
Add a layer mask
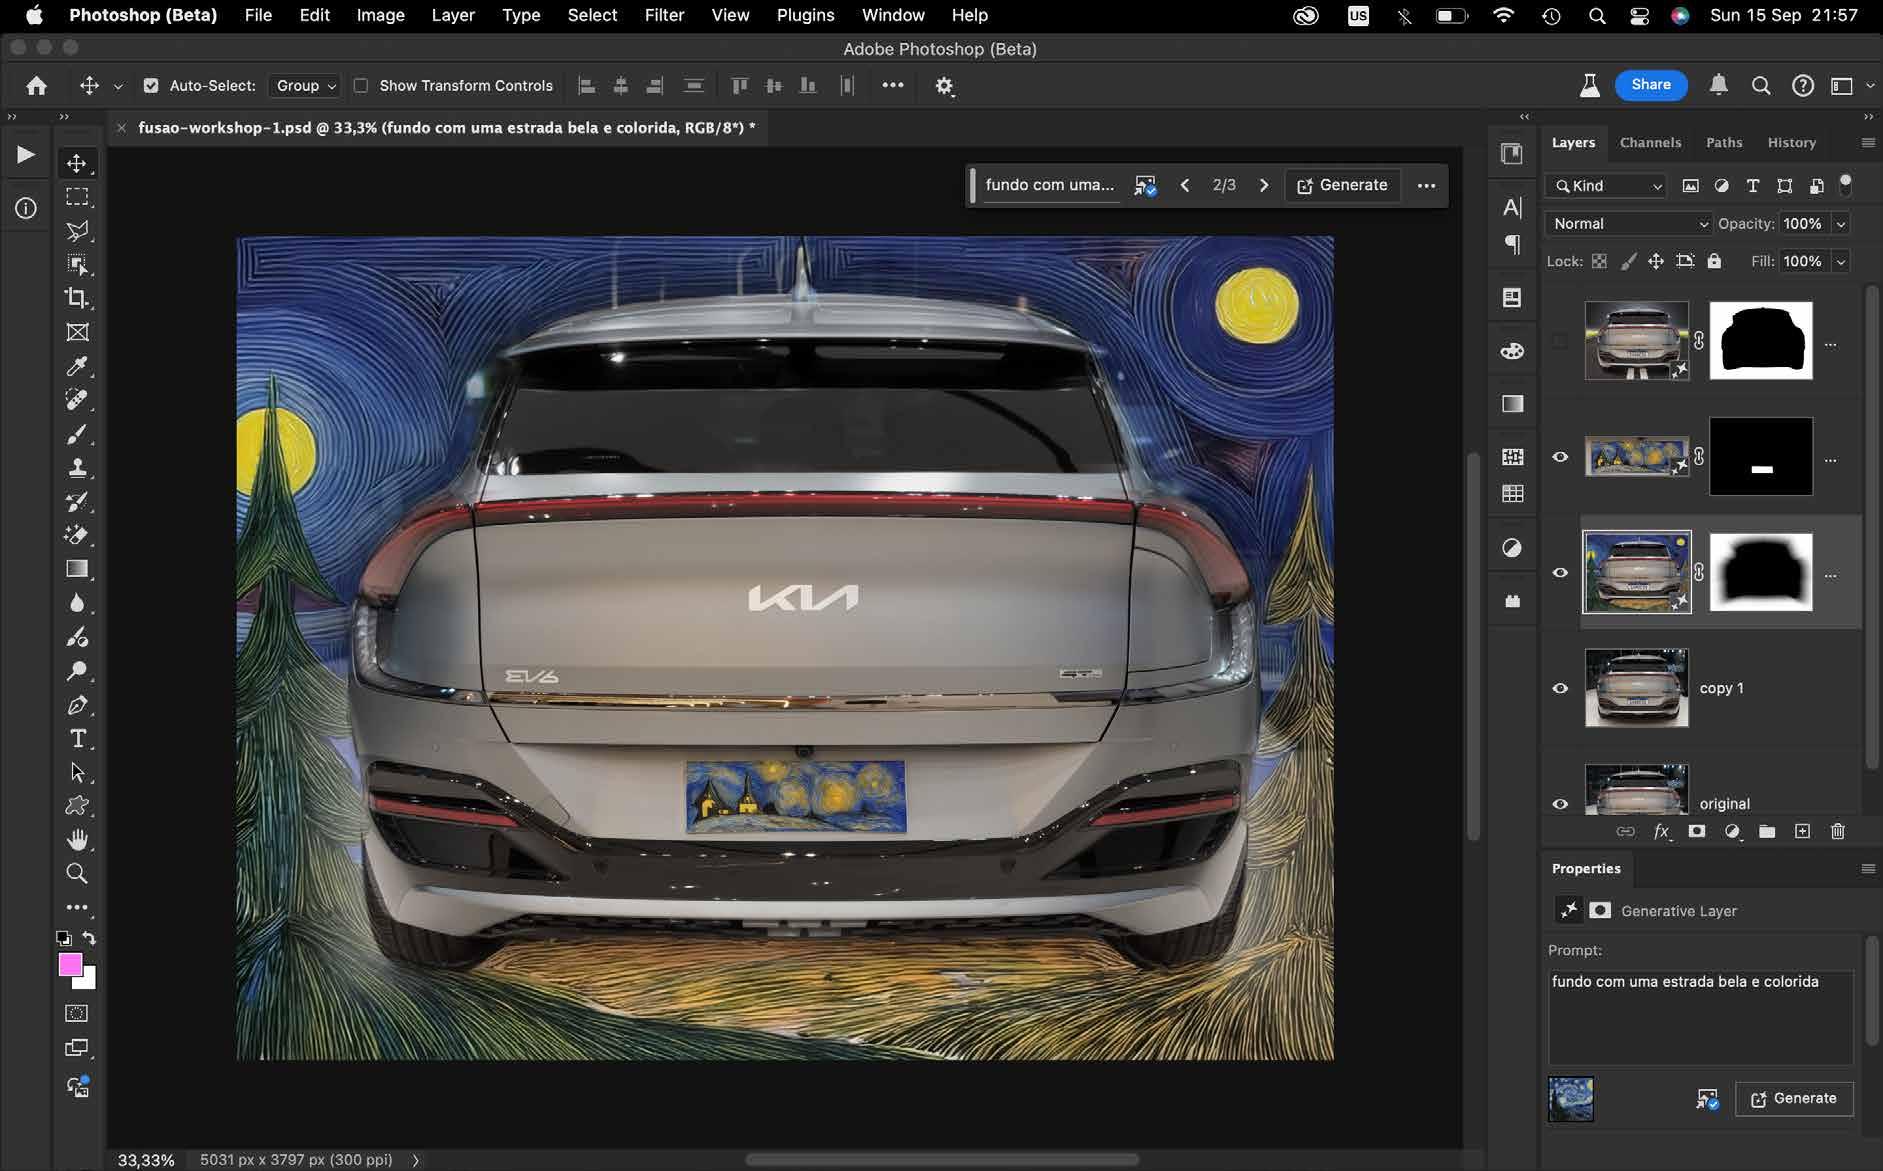click(1697, 831)
